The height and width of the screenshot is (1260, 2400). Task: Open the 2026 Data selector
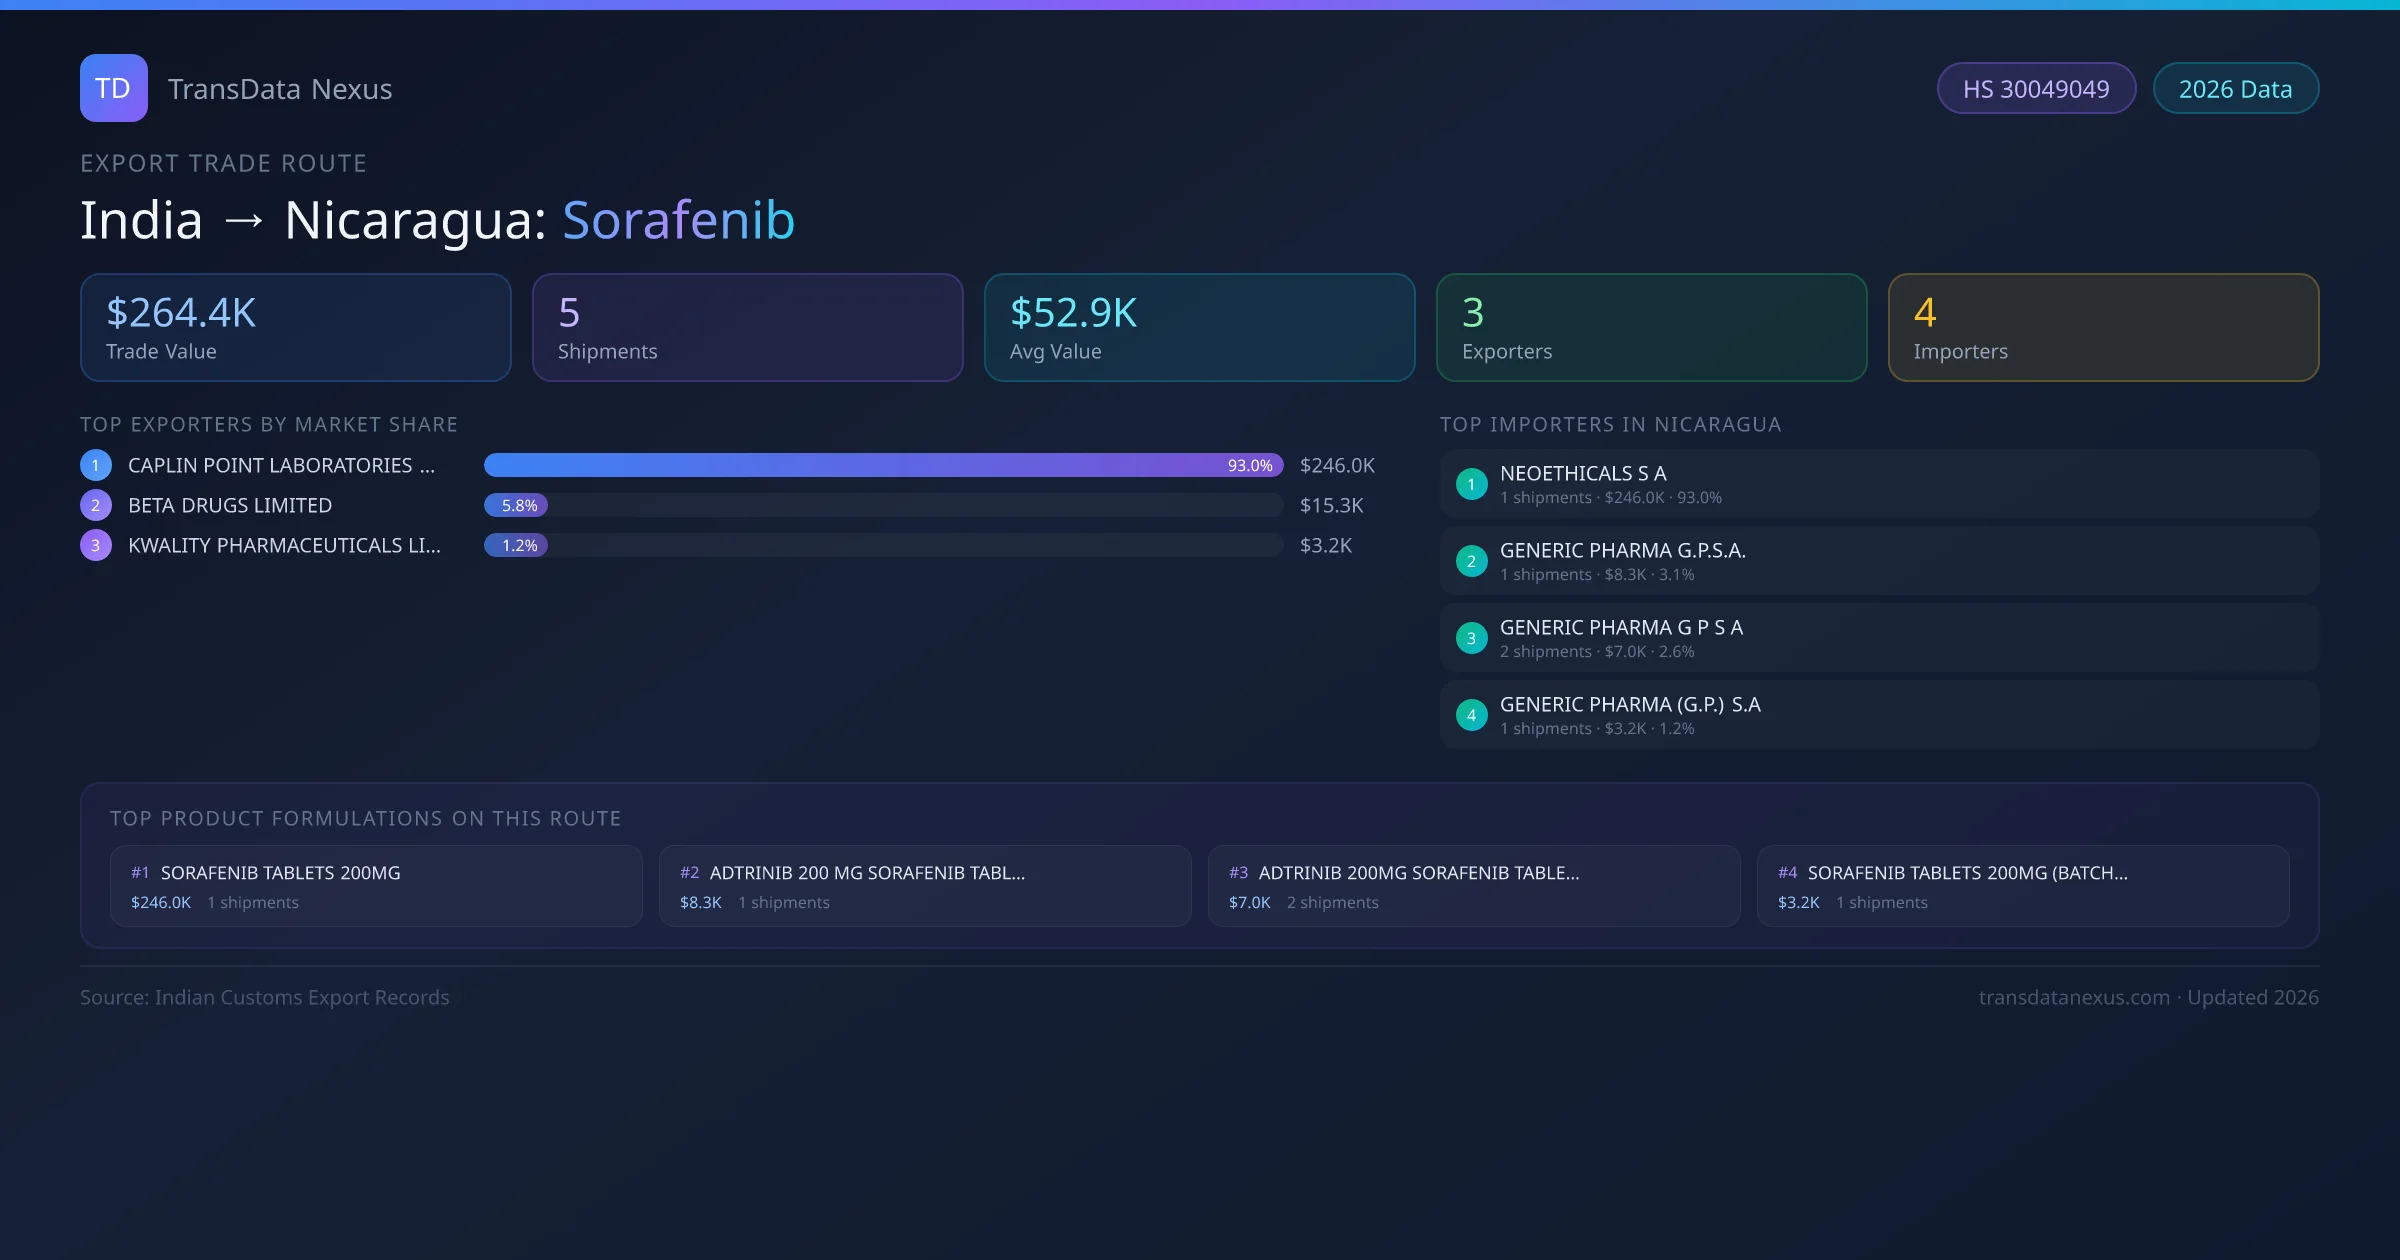coord(2235,88)
